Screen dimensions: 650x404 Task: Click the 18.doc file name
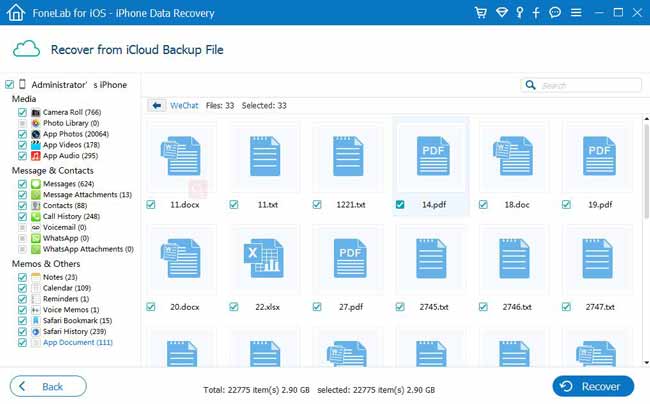tap(517, 205)
